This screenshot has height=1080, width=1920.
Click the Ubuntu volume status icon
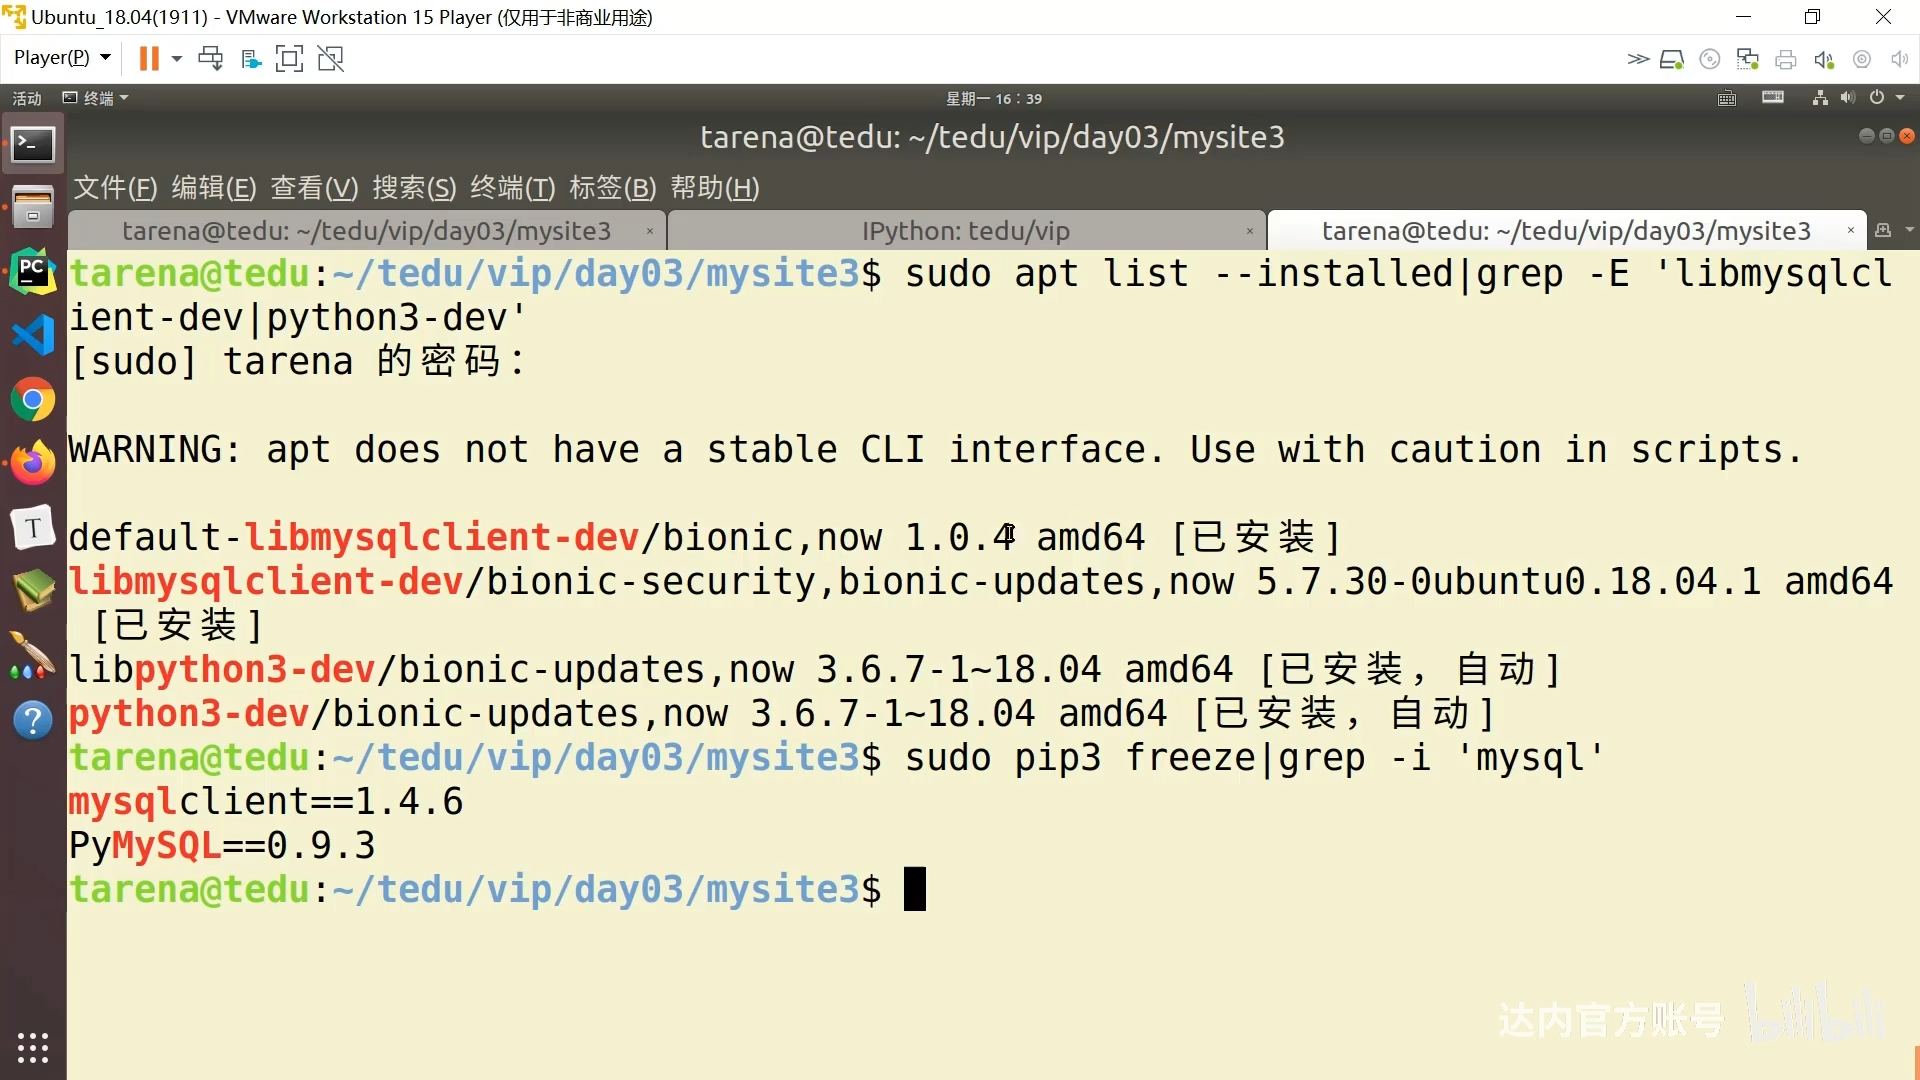click(x=1848, y=97)
